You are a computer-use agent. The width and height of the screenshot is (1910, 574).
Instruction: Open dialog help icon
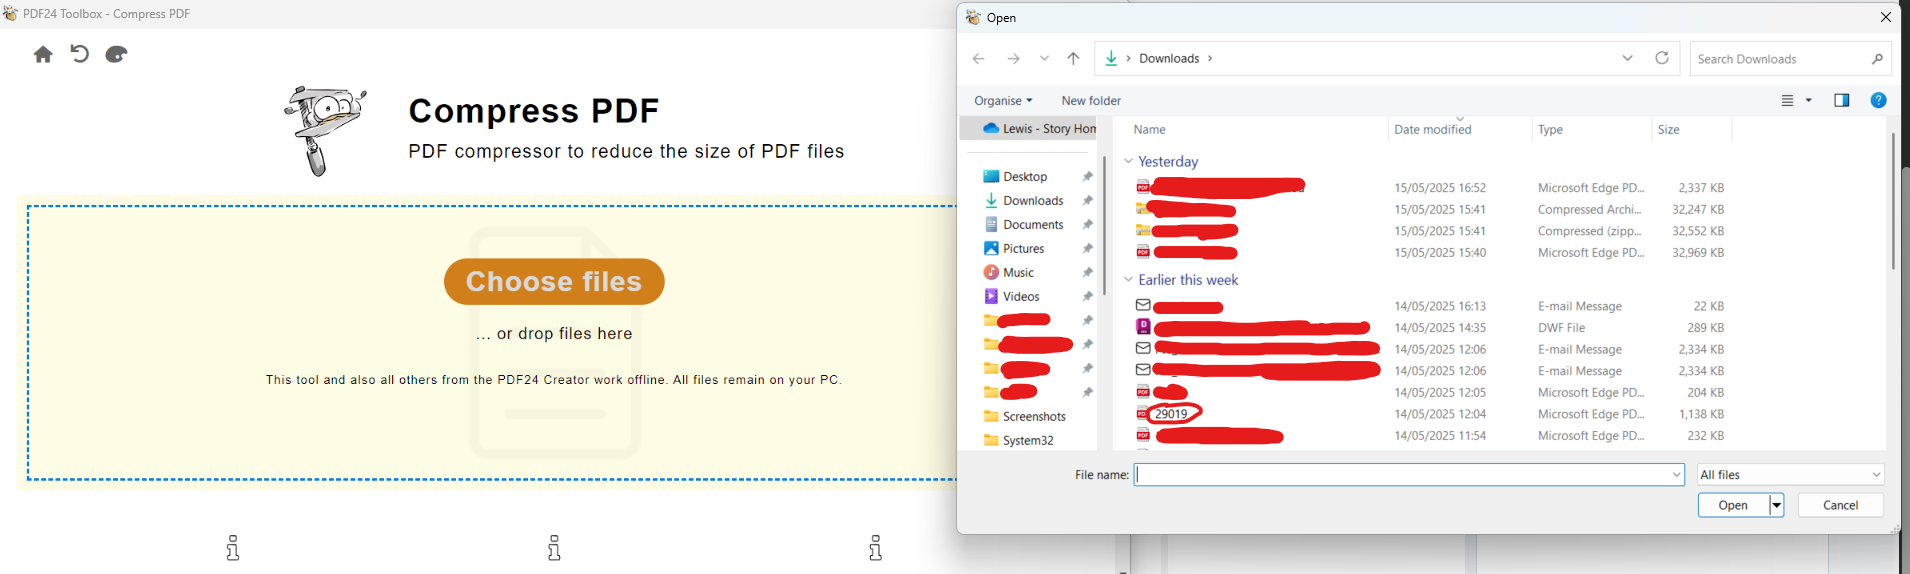(1878, 100)
